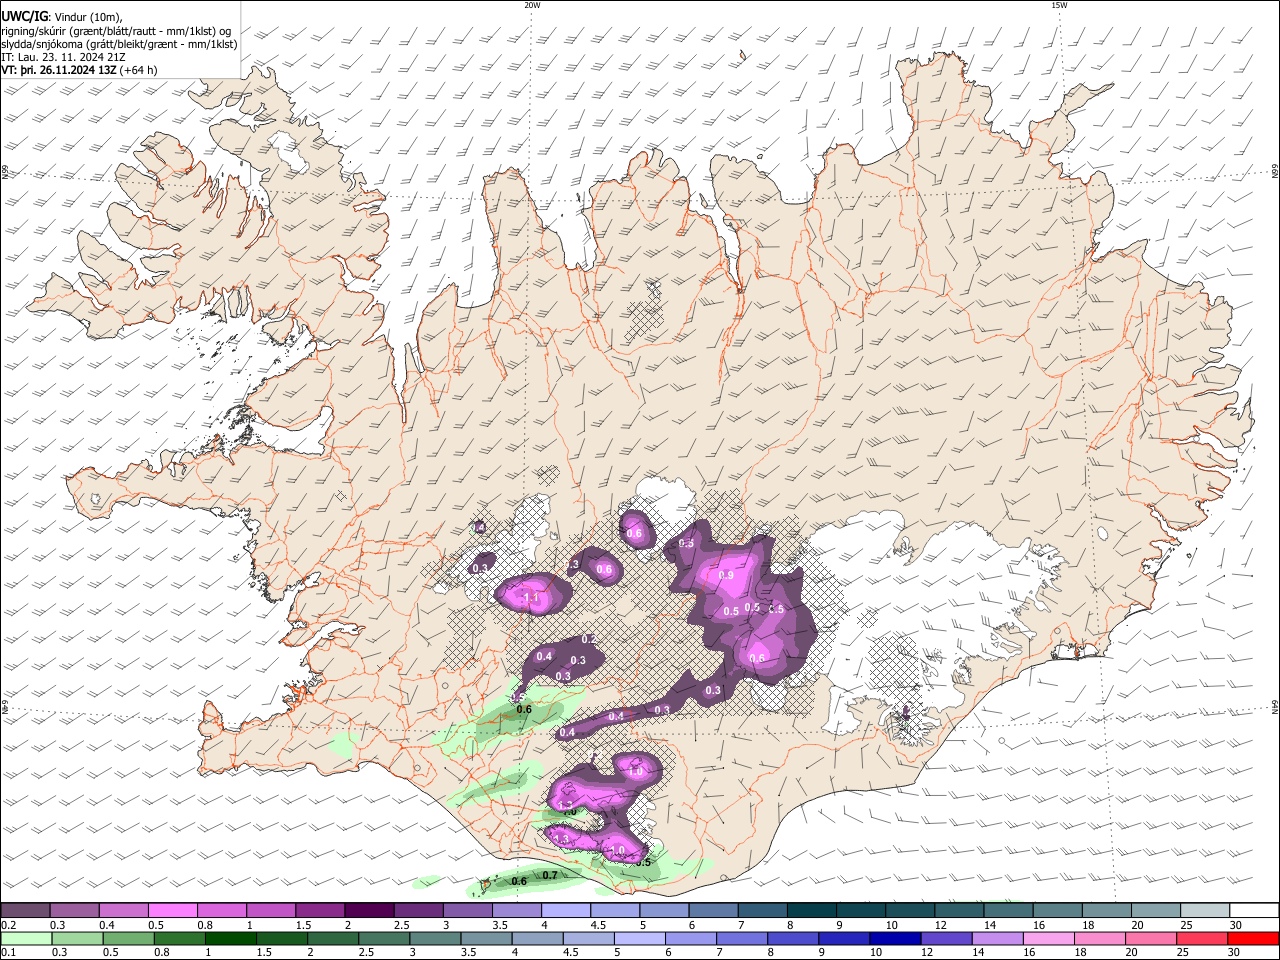Click the '0.1' label on lower legend
1280x960 pixels.
pos(8,953)
